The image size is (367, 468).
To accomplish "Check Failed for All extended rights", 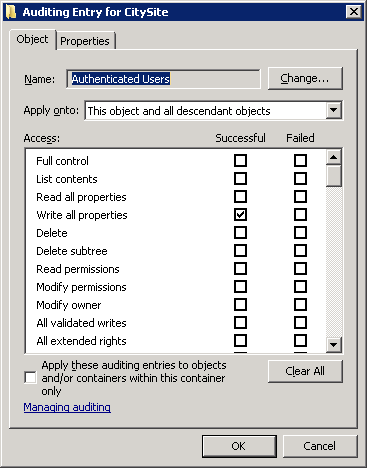I will (x=300, y=341).
